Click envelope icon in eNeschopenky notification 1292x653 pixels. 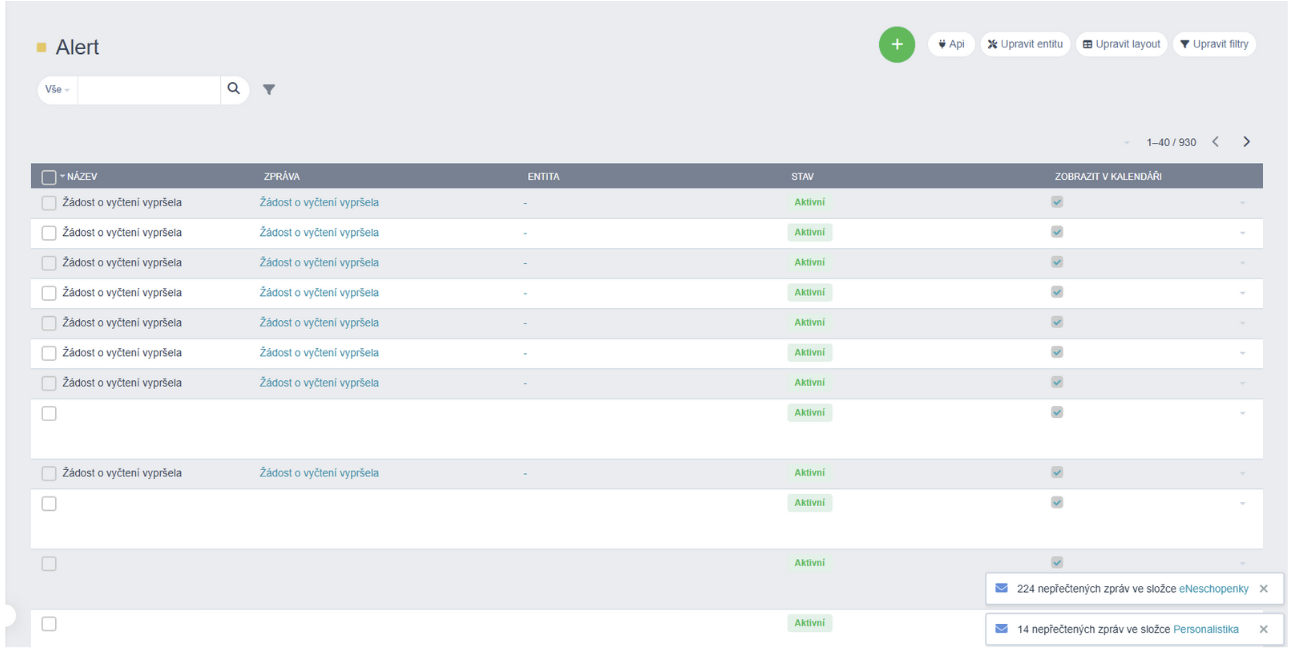tap(1001, 589)
